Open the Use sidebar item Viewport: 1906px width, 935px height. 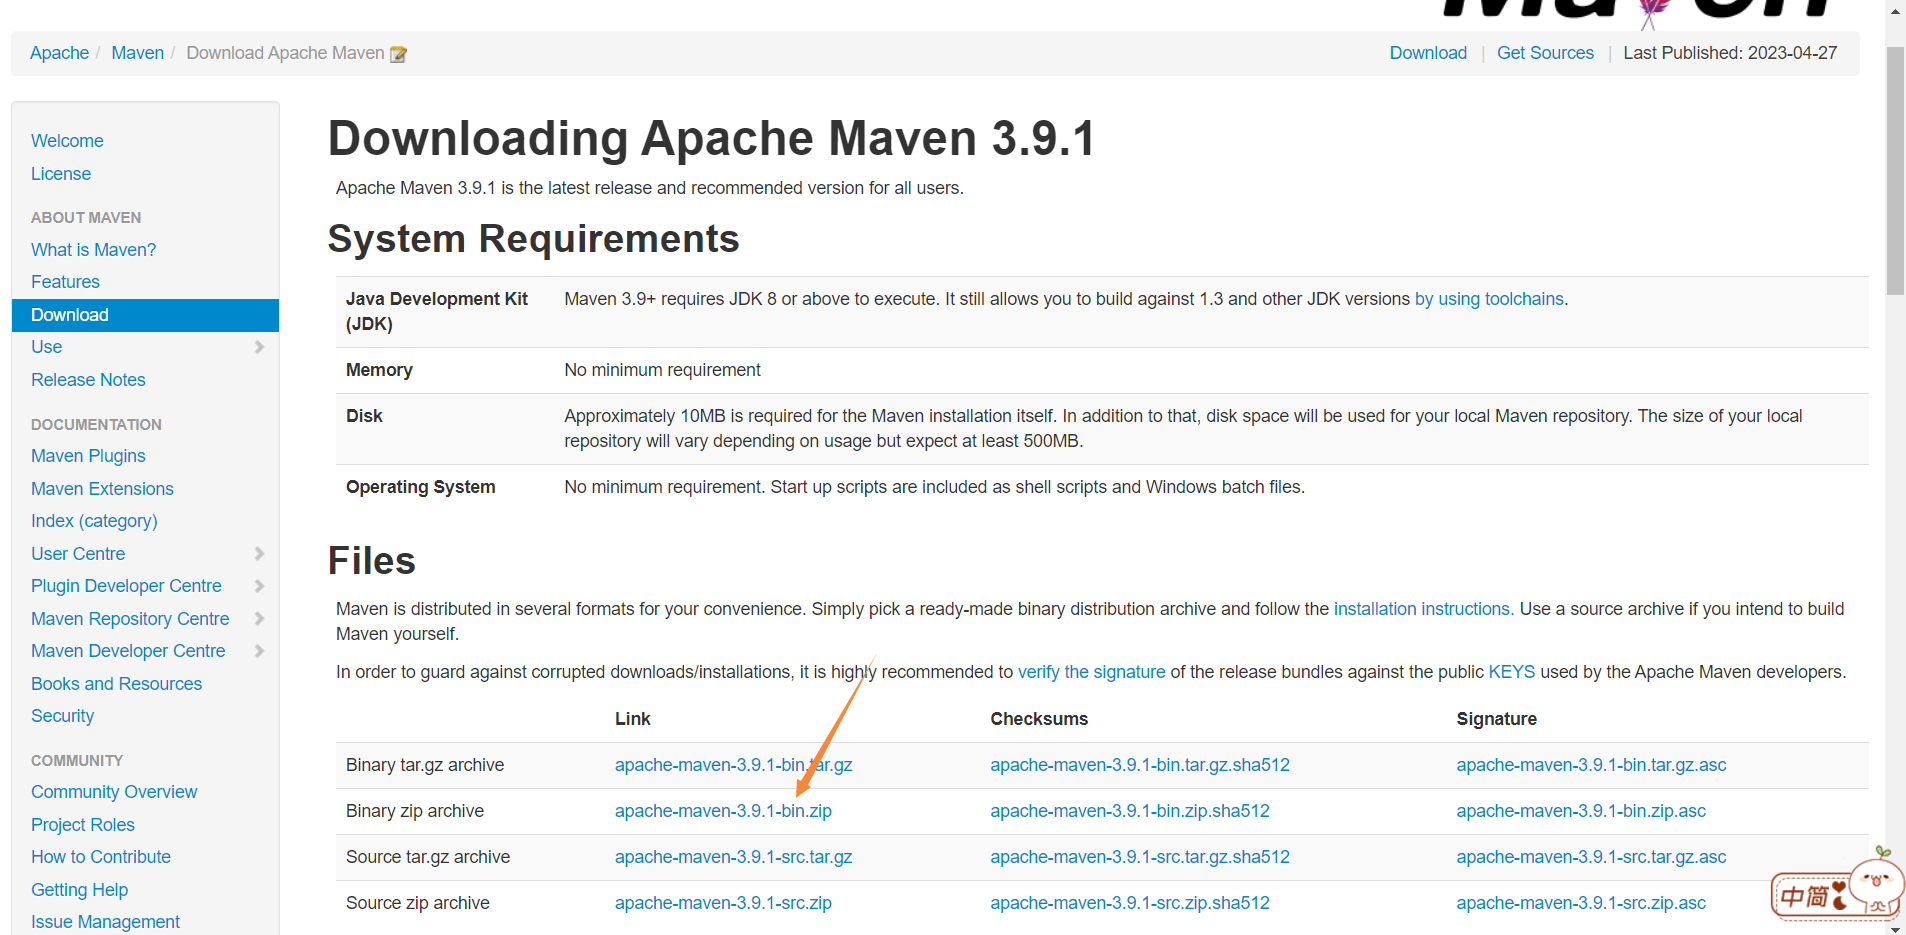click(46, 347)
